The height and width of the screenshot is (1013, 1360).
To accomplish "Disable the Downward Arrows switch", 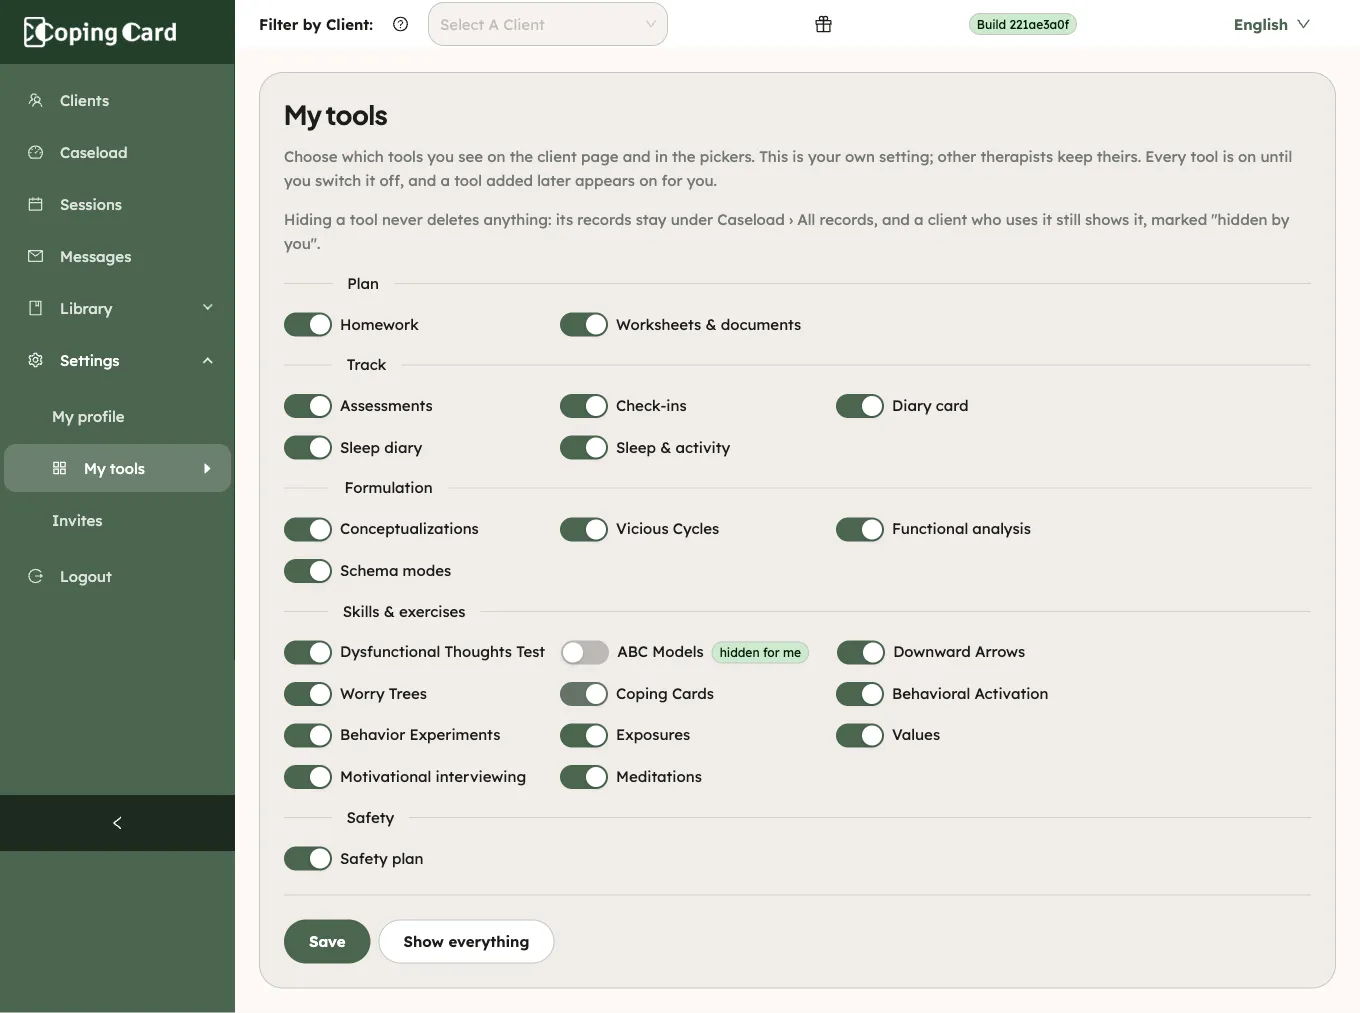I will pyautogui.click(x=861, y=653).
